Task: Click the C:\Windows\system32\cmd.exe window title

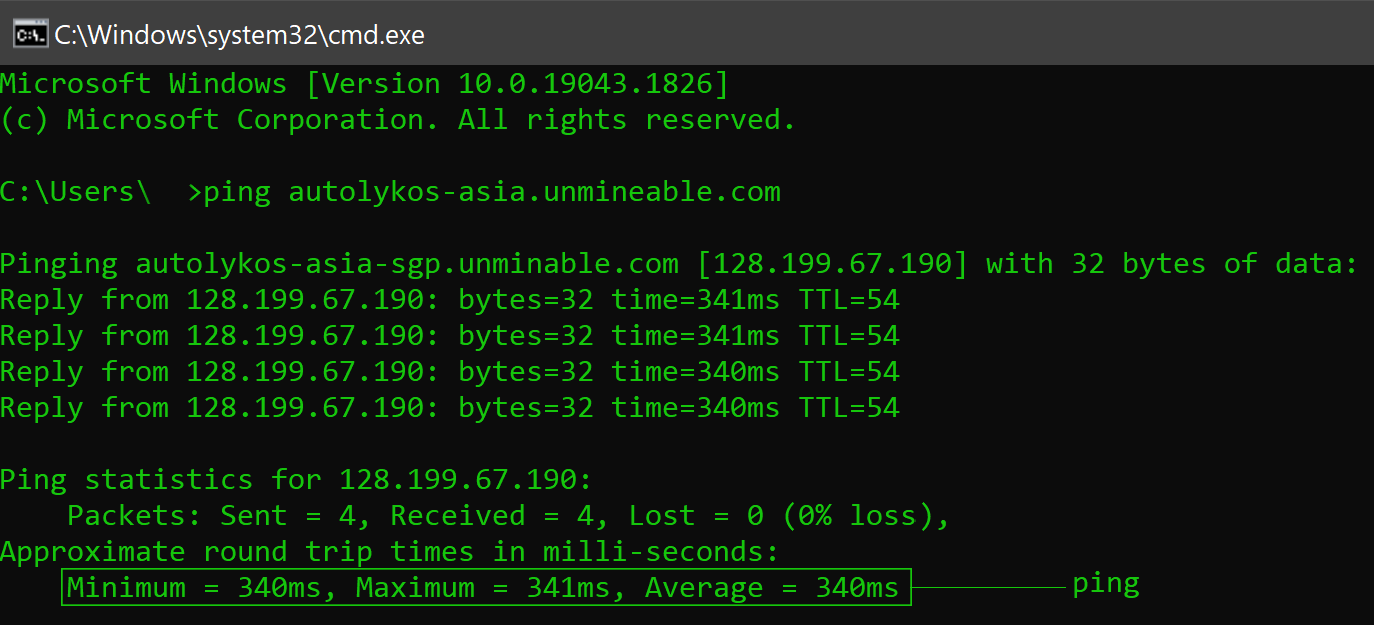Action: 239,35
